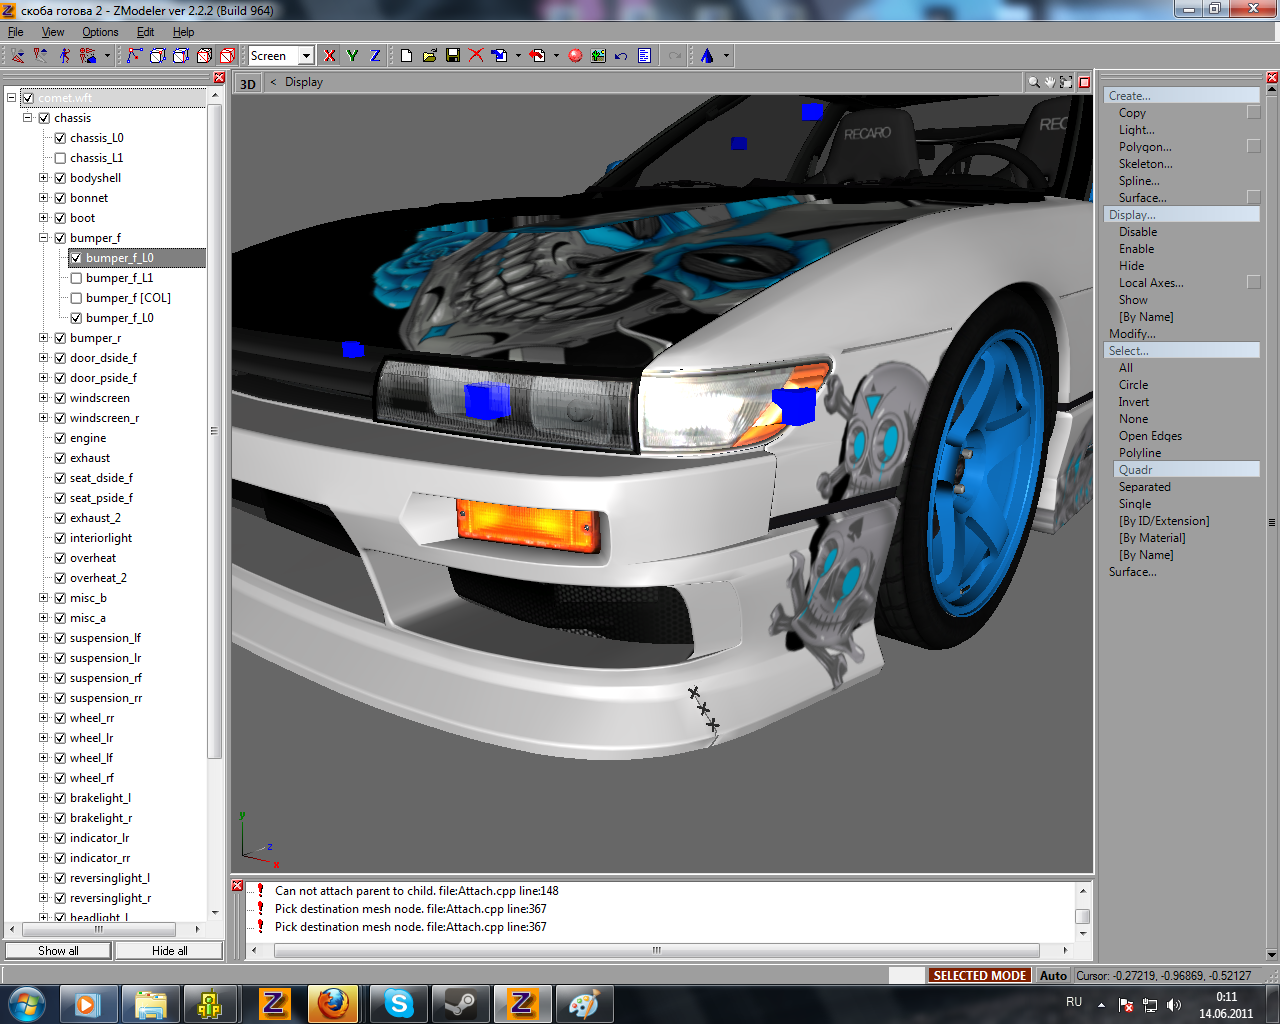The image size is (1280, 1024).
Task: Click the Hide all button
Action: pos(169,951)
